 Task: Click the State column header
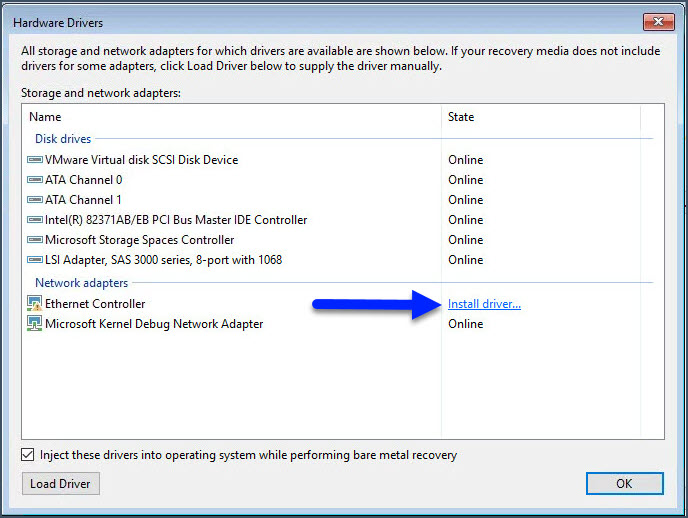point(461,117)
